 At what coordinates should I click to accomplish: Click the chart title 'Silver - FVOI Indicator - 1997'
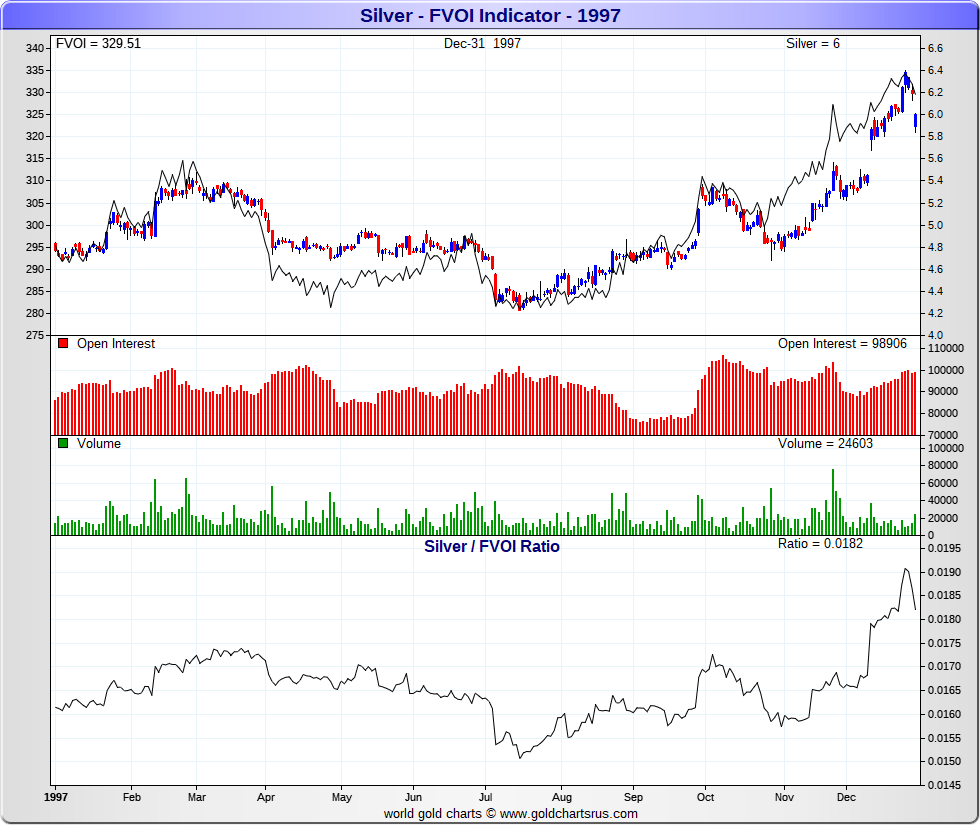(x=490, y=15)
